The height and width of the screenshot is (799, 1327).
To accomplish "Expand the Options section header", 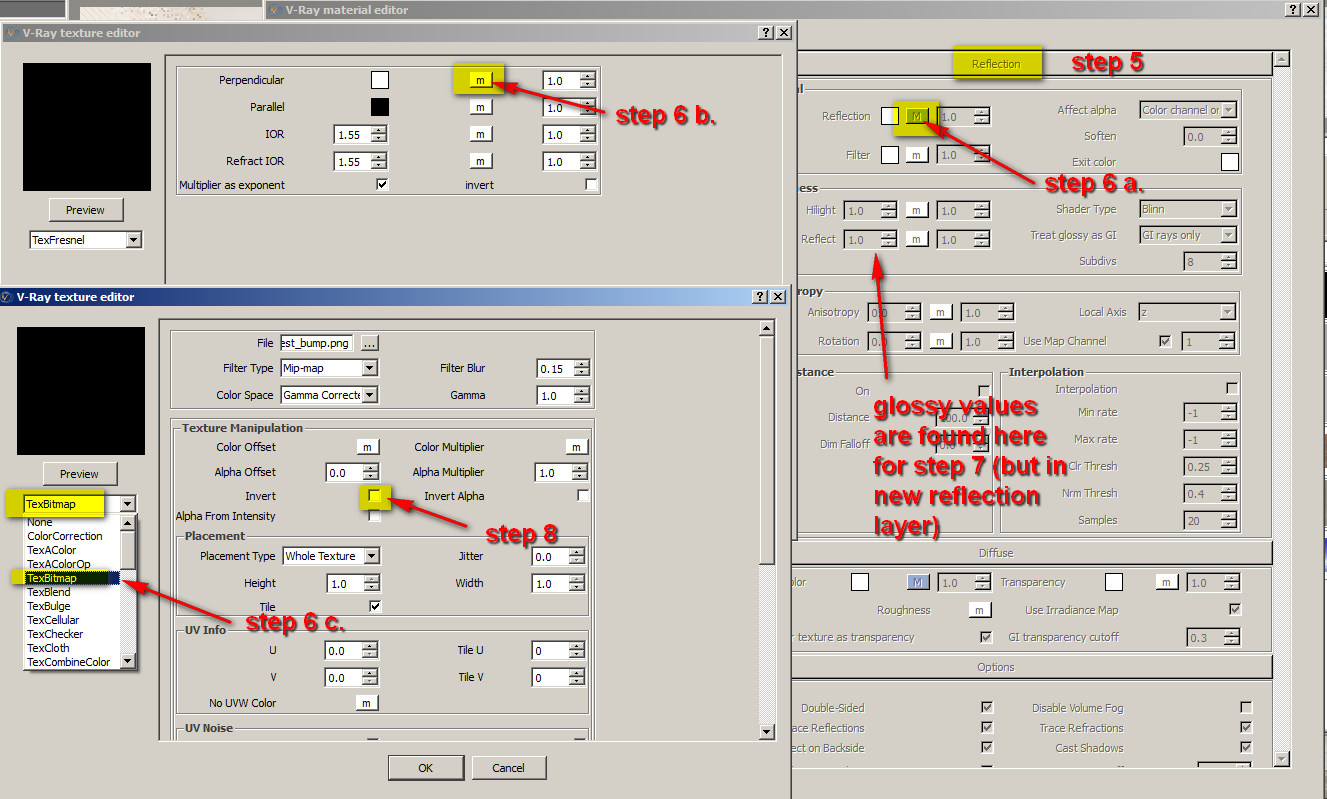I will [x=996, y=667].
